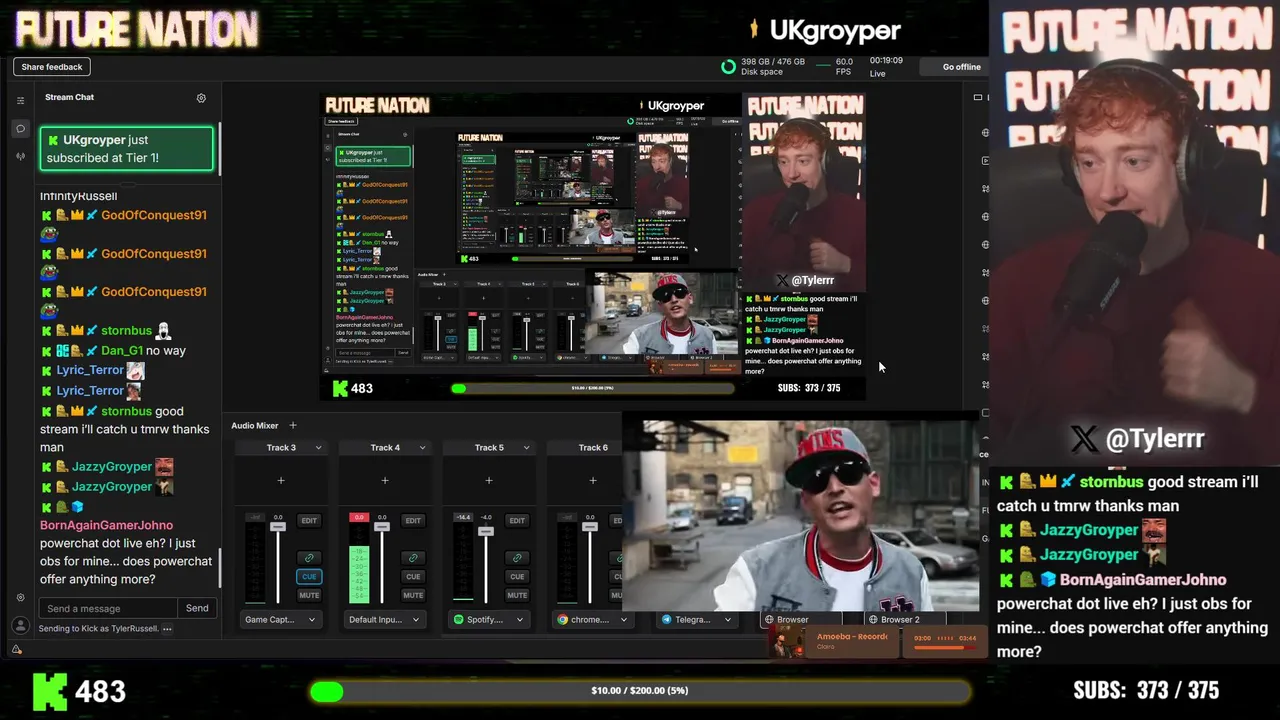Viewport: 1280px width, 720px height.
Task: Click the Track 5 volume fader handle
Action: tap(486, 531)
